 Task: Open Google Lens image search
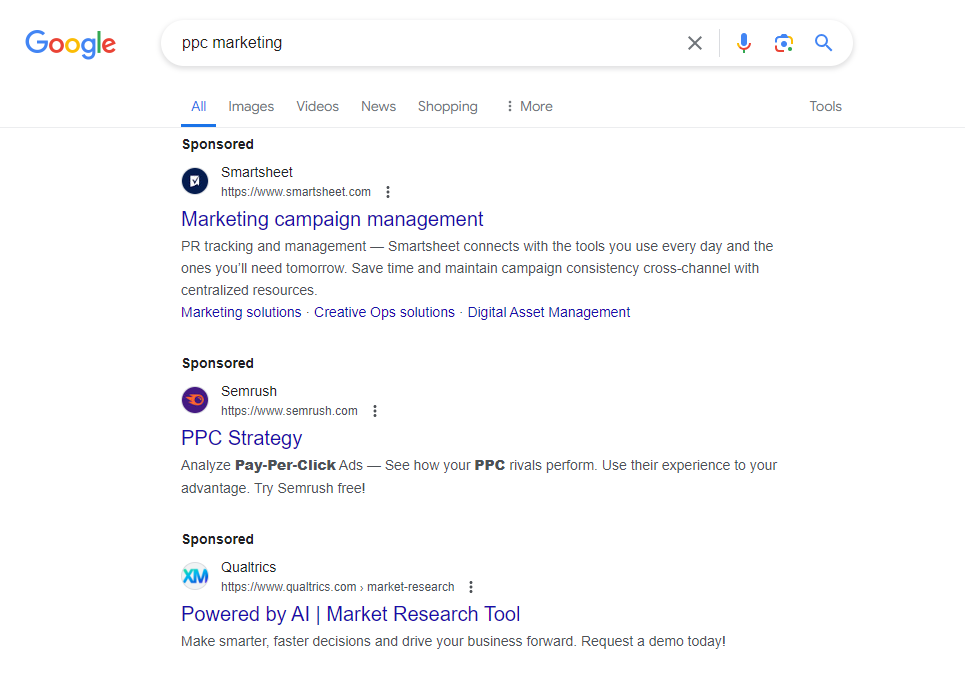pyautogui.click(x=783, y=43)
